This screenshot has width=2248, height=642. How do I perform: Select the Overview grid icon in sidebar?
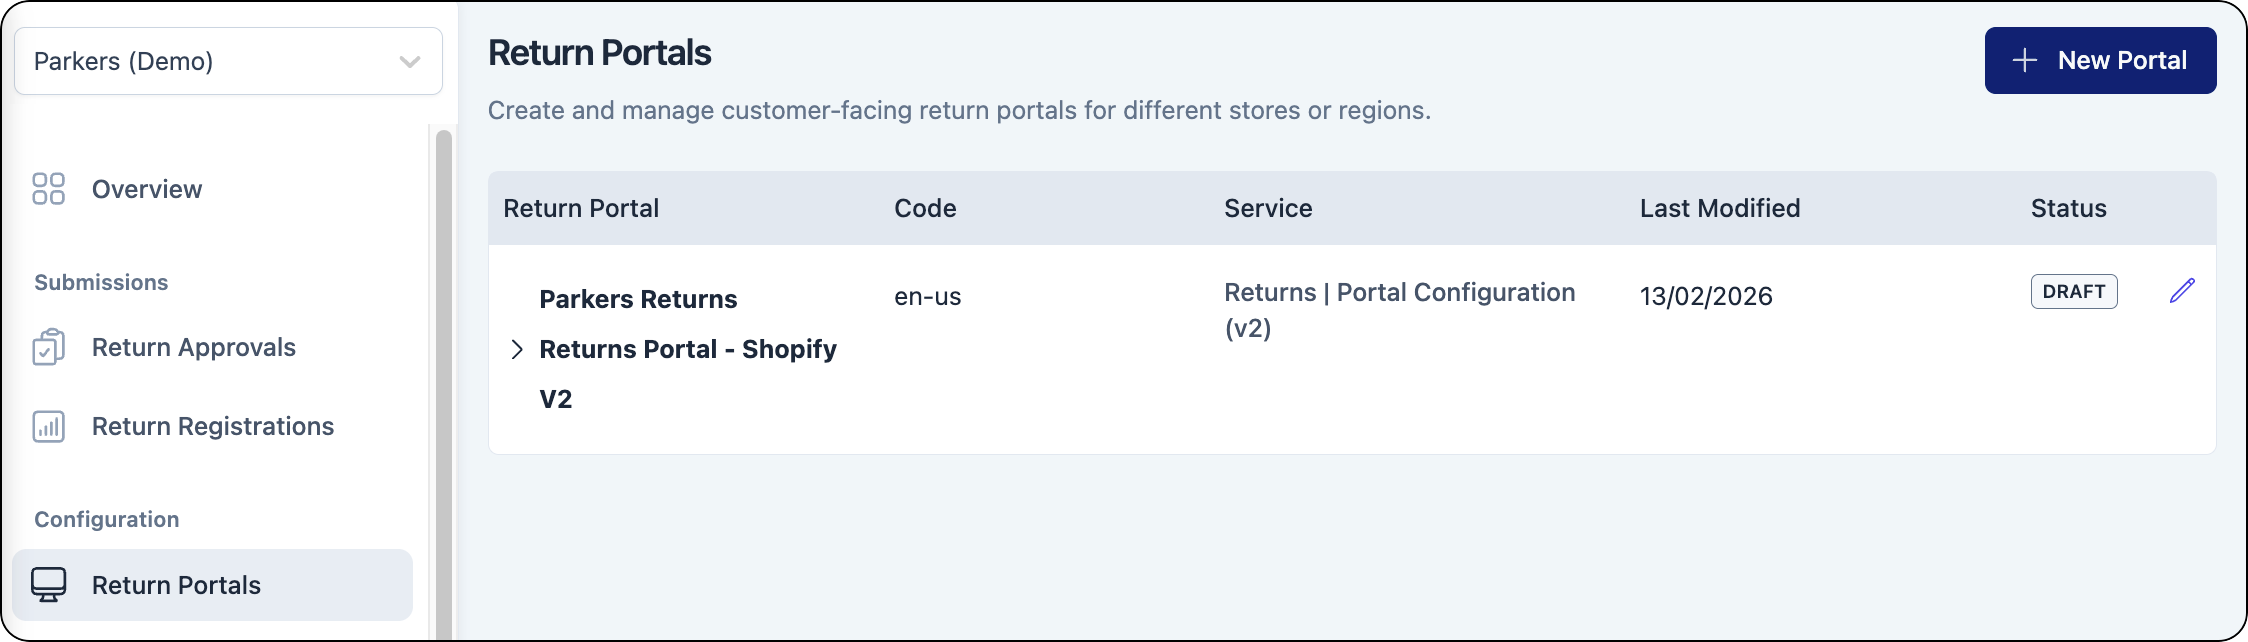[50, 188]
